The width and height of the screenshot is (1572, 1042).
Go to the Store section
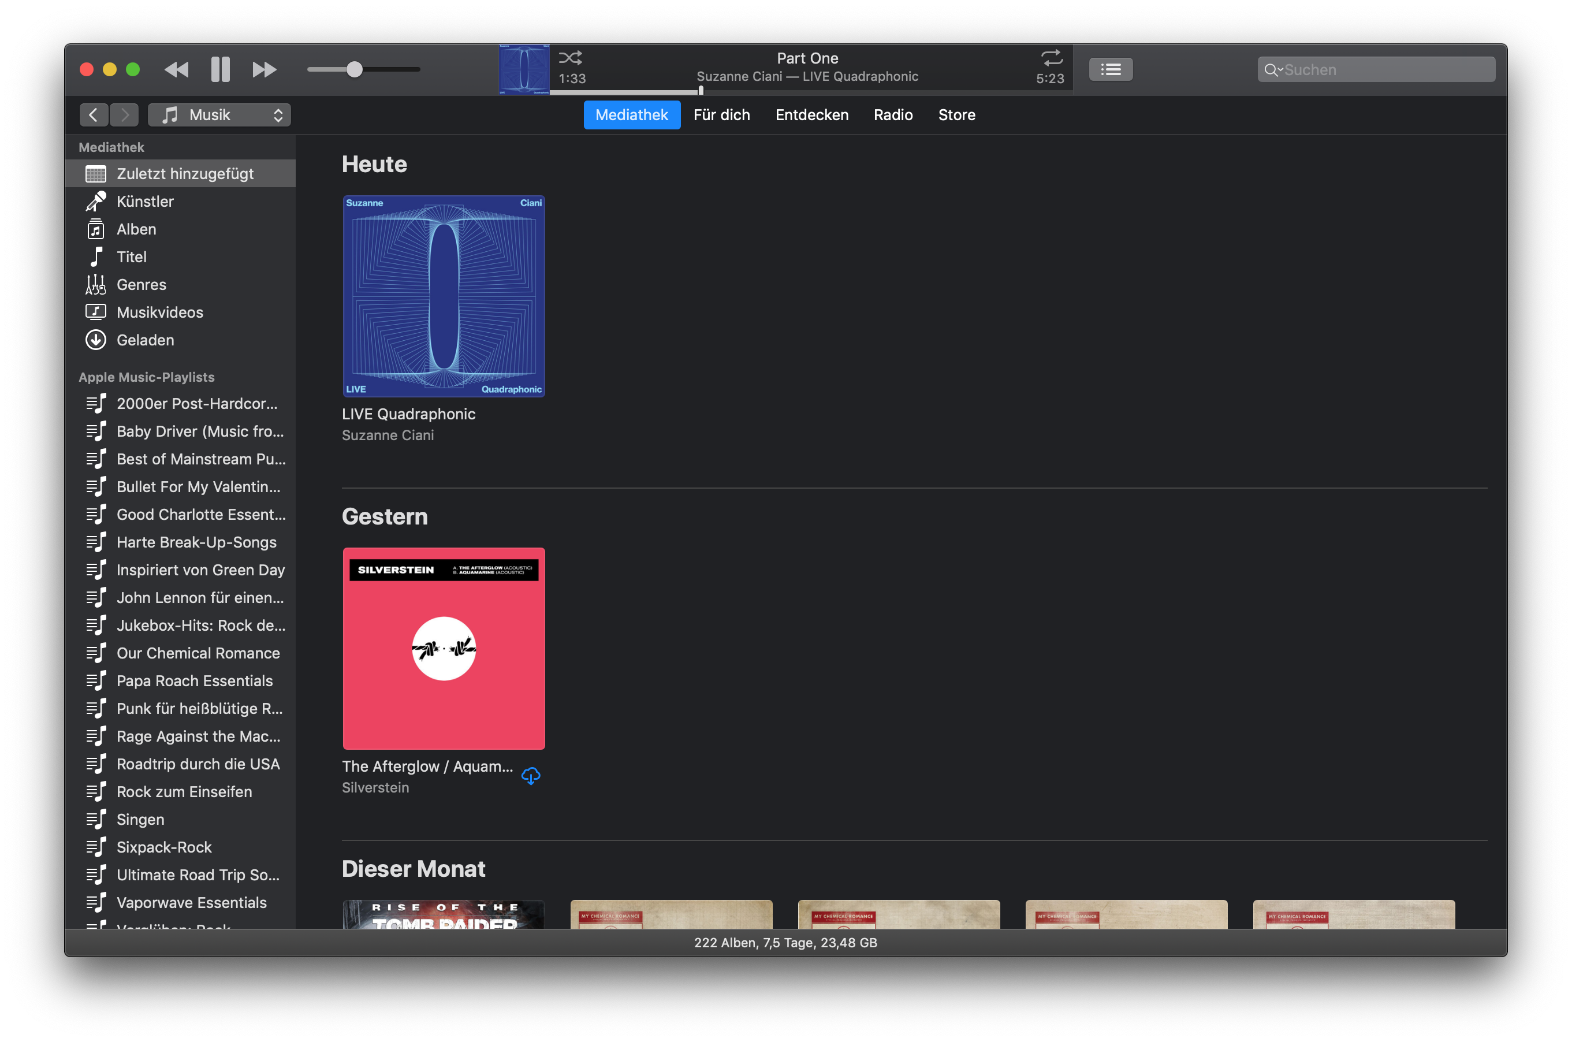[956, 115]
